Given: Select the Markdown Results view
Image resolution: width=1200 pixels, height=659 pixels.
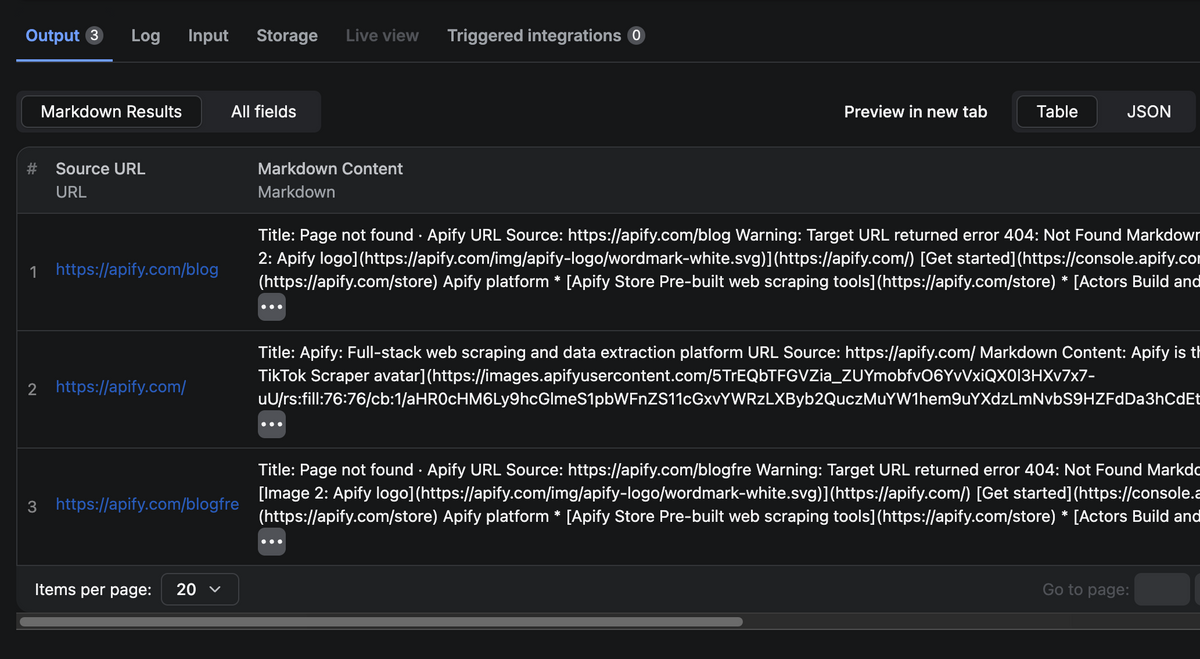Looking at the screenshot, I should coord(110,111).
